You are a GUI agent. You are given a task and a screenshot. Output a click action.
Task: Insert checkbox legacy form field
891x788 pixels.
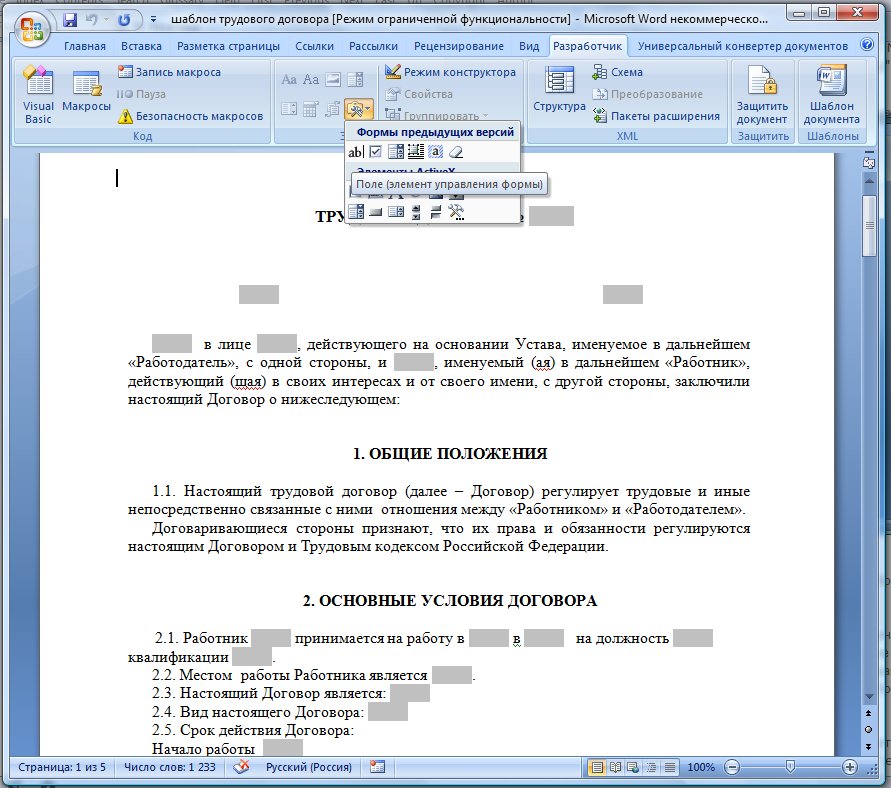point(375,152)
